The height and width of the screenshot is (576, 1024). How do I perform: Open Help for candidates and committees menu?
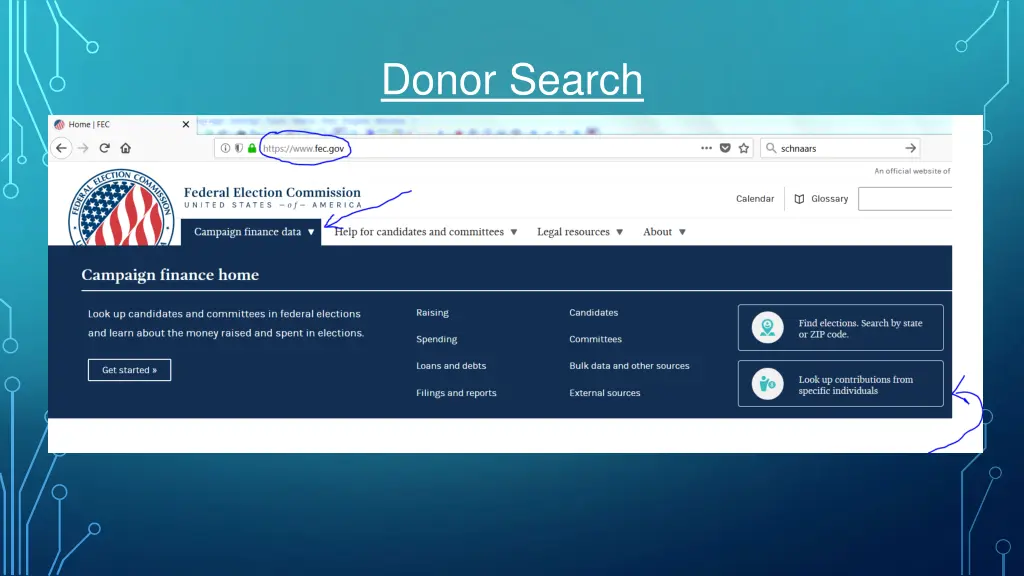(x=426, y=232)
